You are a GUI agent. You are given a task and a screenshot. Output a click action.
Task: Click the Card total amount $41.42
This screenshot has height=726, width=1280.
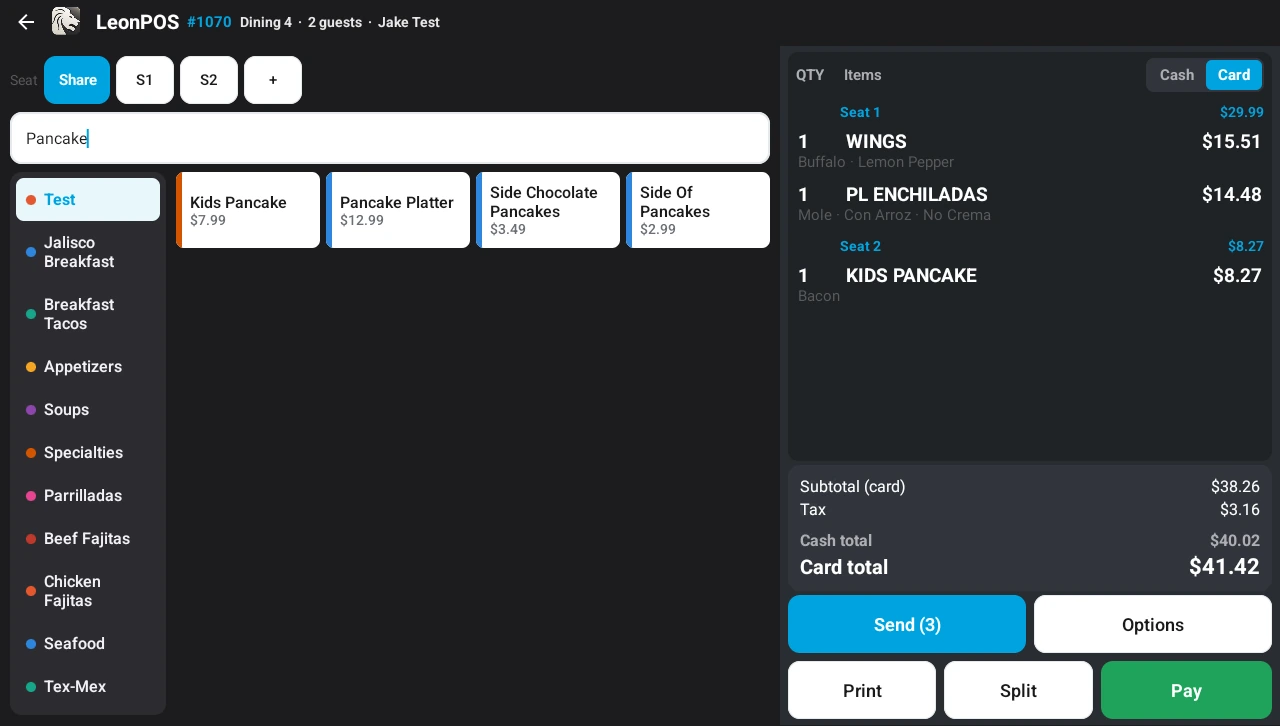tap(1224, 567)
